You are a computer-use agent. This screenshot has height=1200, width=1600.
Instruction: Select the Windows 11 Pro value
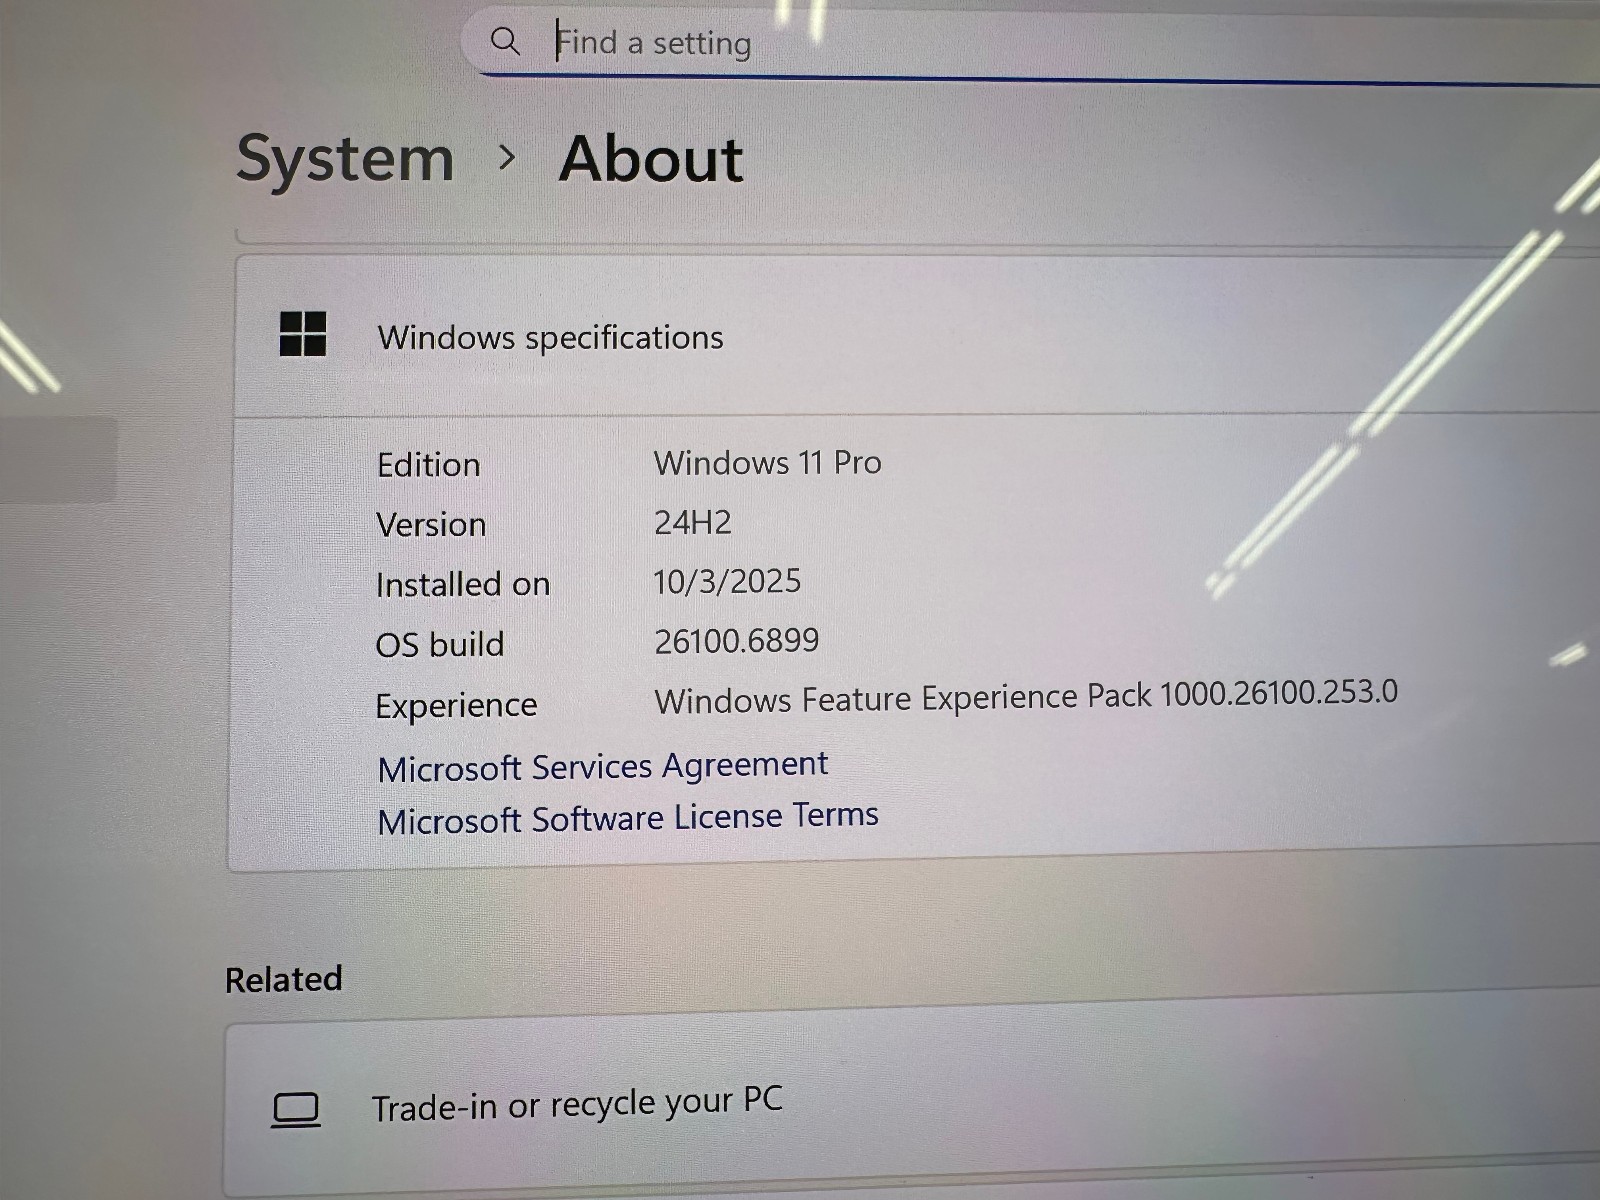(767, 462)
